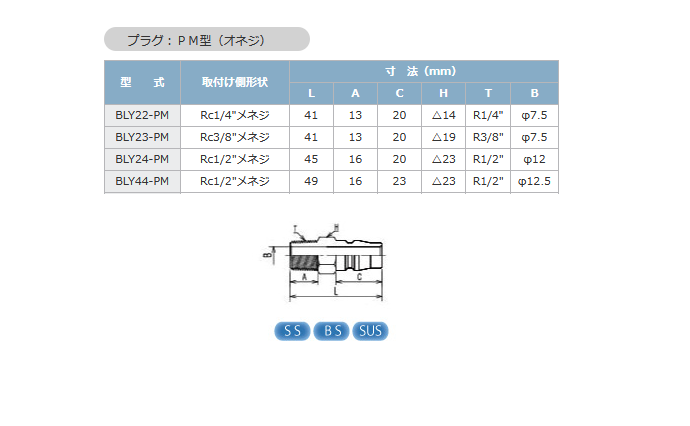Image resolution: width=690 pixels, height=426 pixels.
Task: Click the Rc1/4"メネジ cell
Action: [235, 116]
